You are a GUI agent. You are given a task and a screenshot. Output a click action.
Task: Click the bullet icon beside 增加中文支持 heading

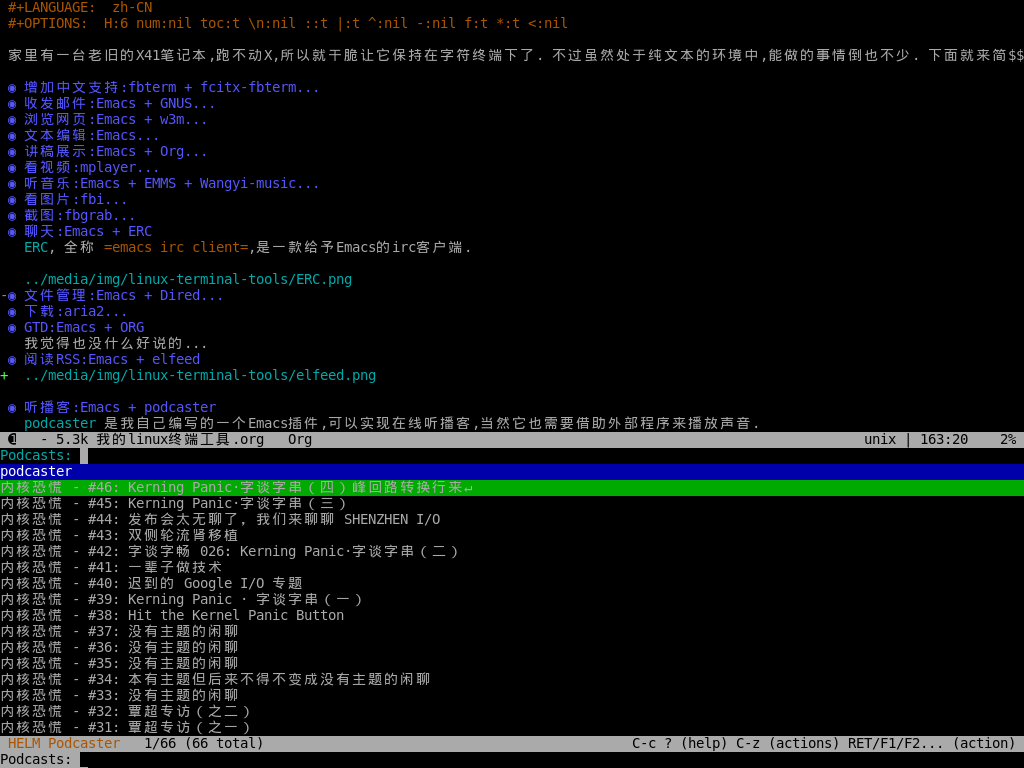(12, 88)
